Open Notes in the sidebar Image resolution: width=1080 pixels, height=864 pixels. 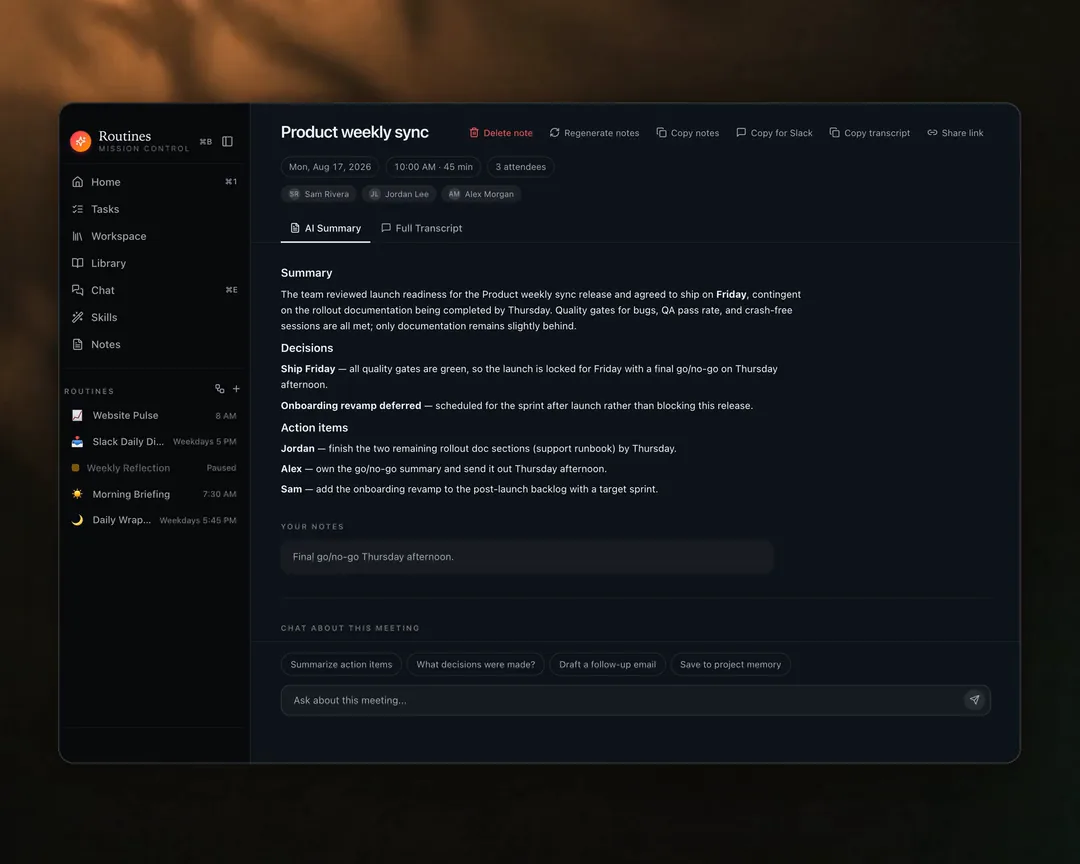pyautogui.click(x=154, y=344)
